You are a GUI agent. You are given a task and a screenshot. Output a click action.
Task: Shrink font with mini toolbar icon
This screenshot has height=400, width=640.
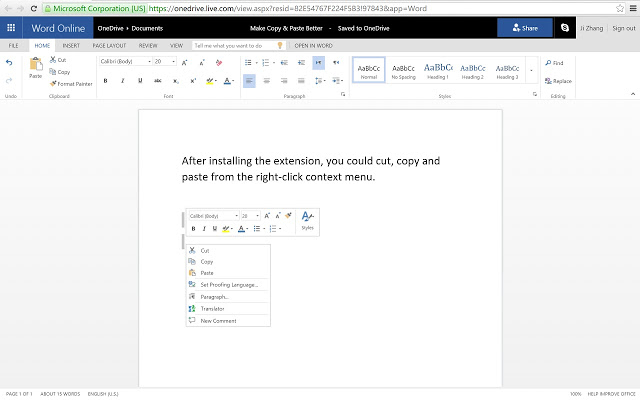pos(278,216)
